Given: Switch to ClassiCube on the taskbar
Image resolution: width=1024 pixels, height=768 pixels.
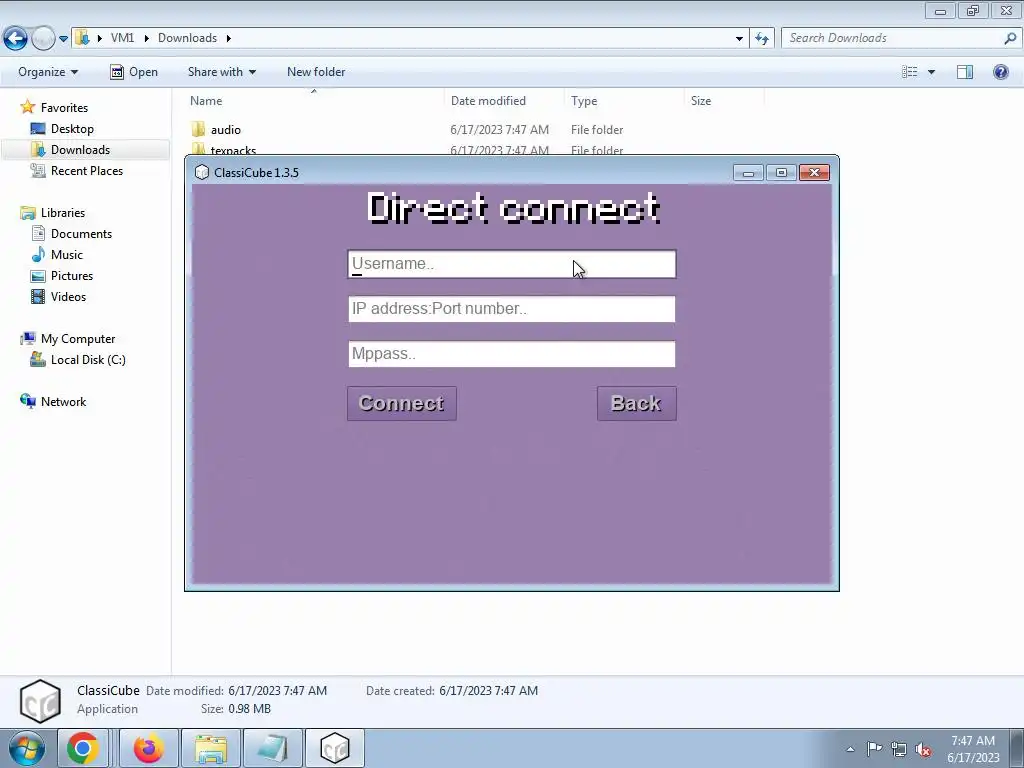Looking at the screenshot, I should click(x=335, y=748).
